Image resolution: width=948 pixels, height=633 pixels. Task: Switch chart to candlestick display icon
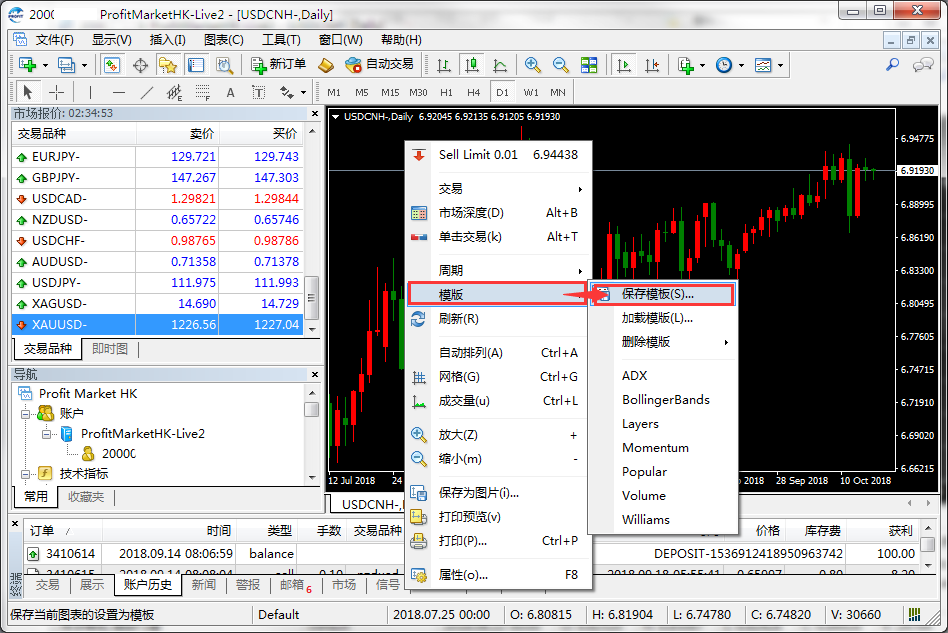click(471, 65)
